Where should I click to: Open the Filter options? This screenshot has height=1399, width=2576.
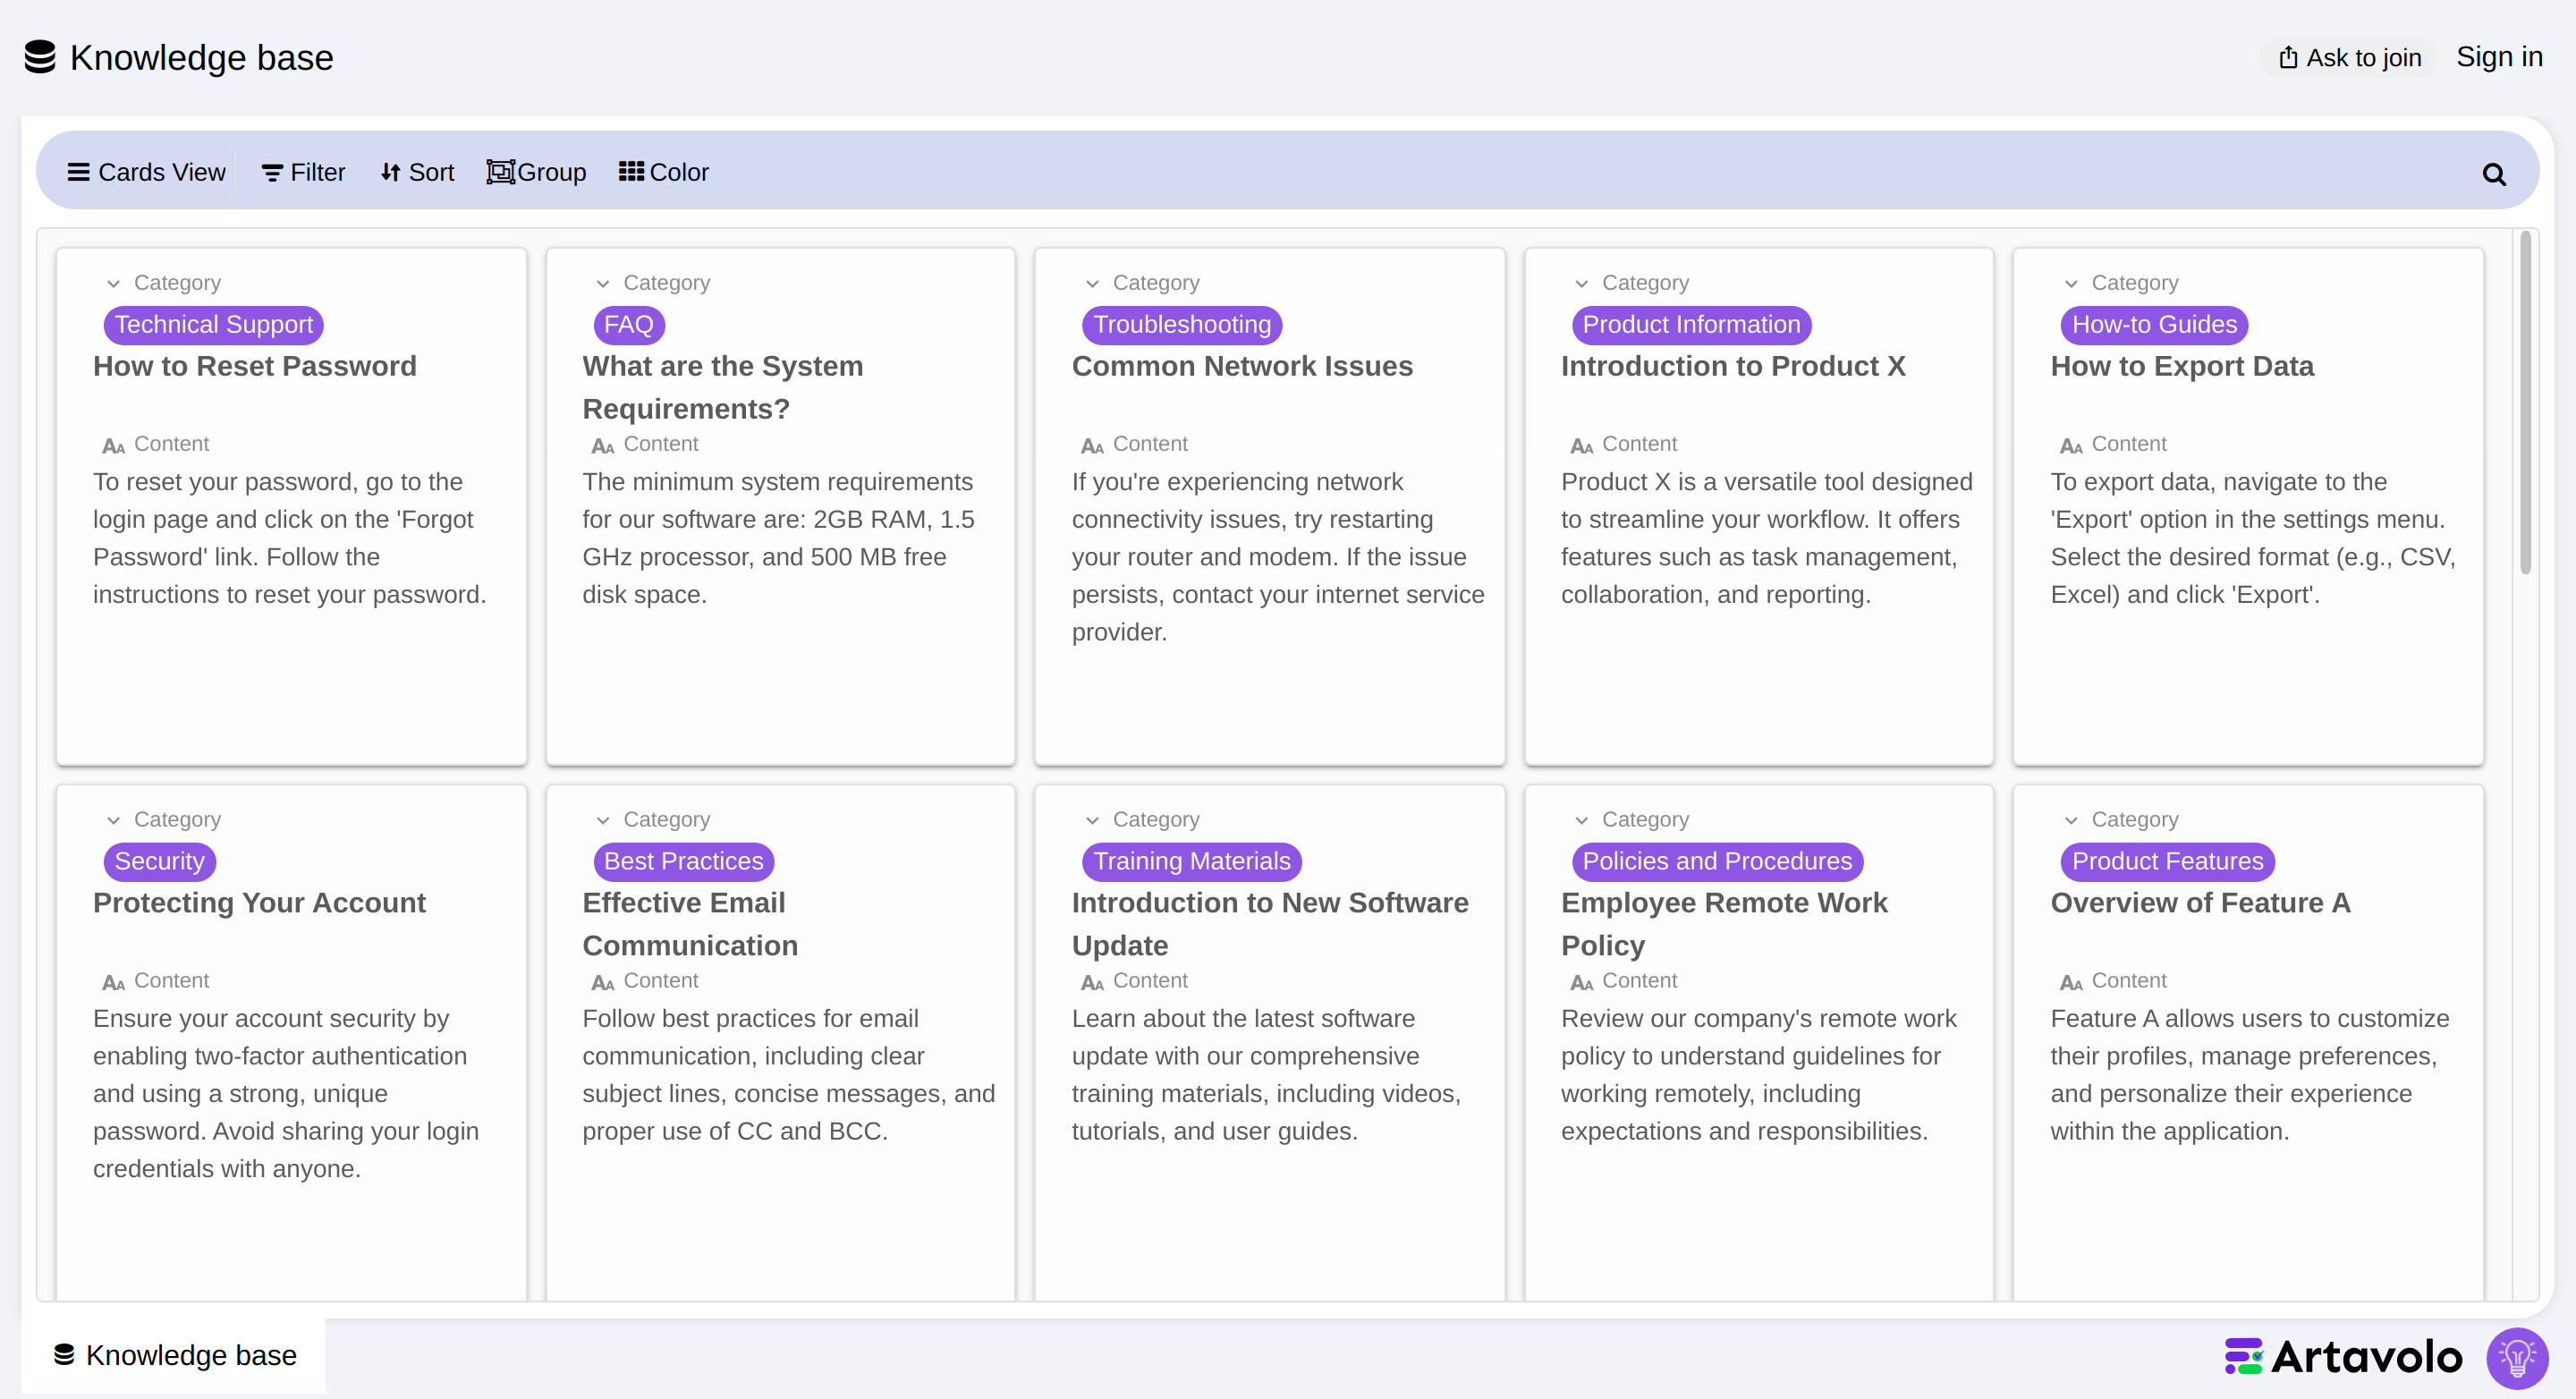click(303, 172)
